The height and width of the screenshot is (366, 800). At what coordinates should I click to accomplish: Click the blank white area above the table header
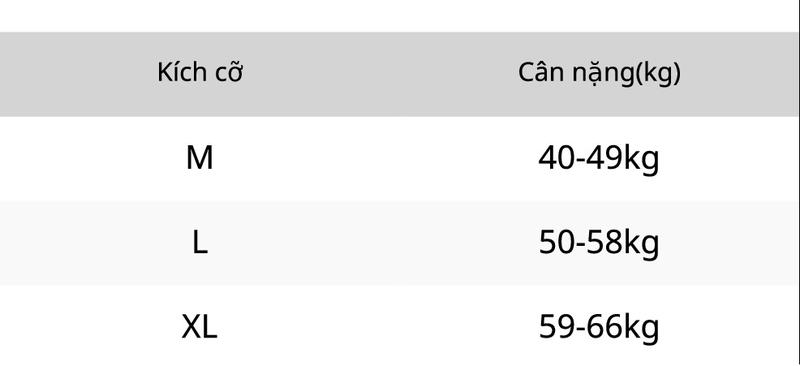[x=400, y=16]
